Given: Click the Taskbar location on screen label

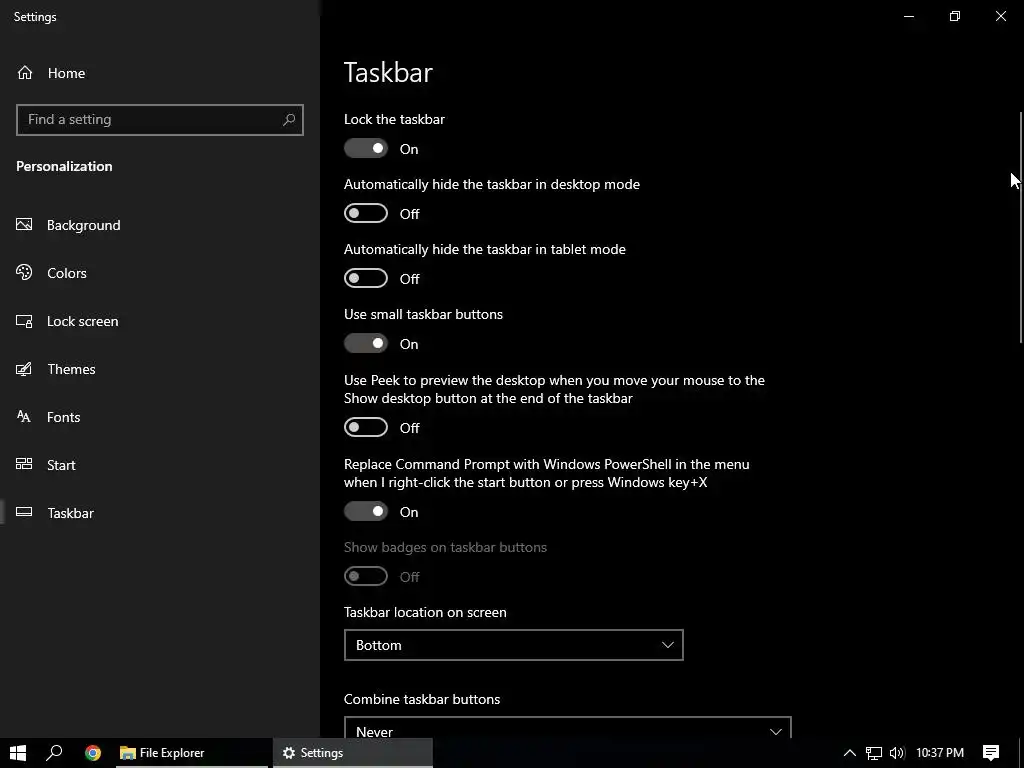Looking at the screenshot, I should pos(425,613).
